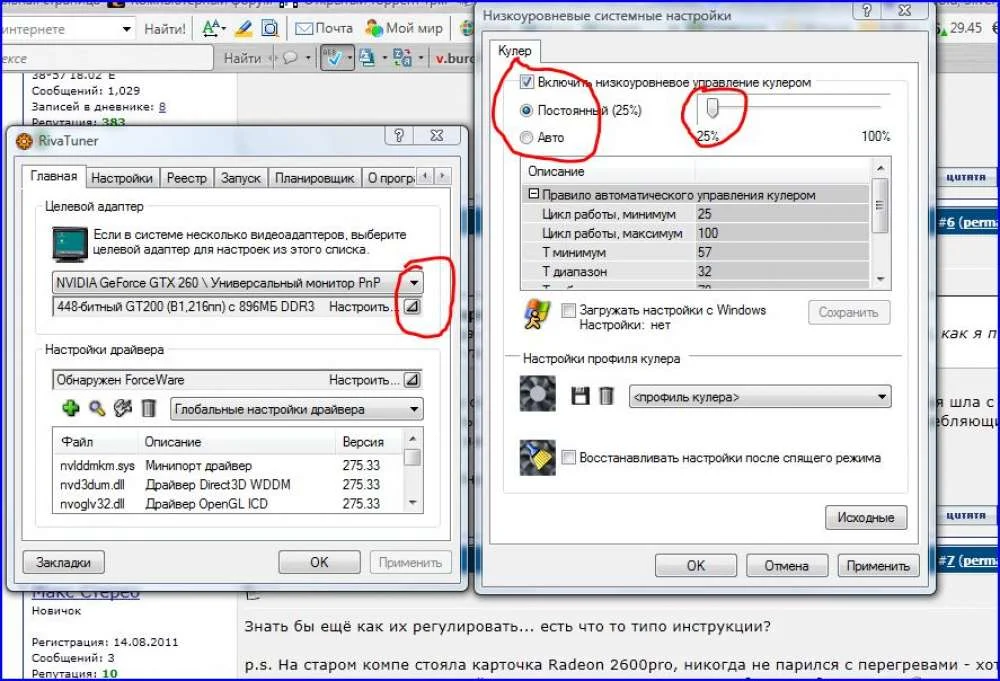Click the floppy disk save cooler profile icon
The image size is (1000, 681).
pos(580,396)
